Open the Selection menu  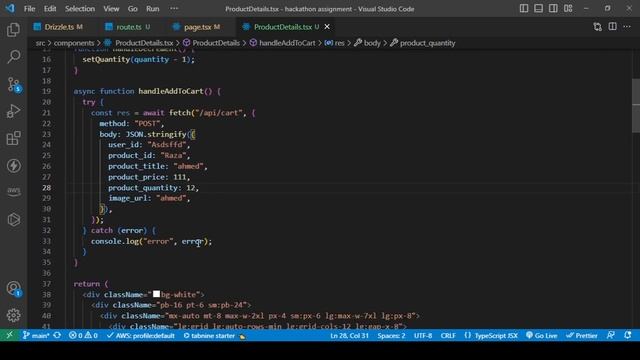[x=80, y=9]
